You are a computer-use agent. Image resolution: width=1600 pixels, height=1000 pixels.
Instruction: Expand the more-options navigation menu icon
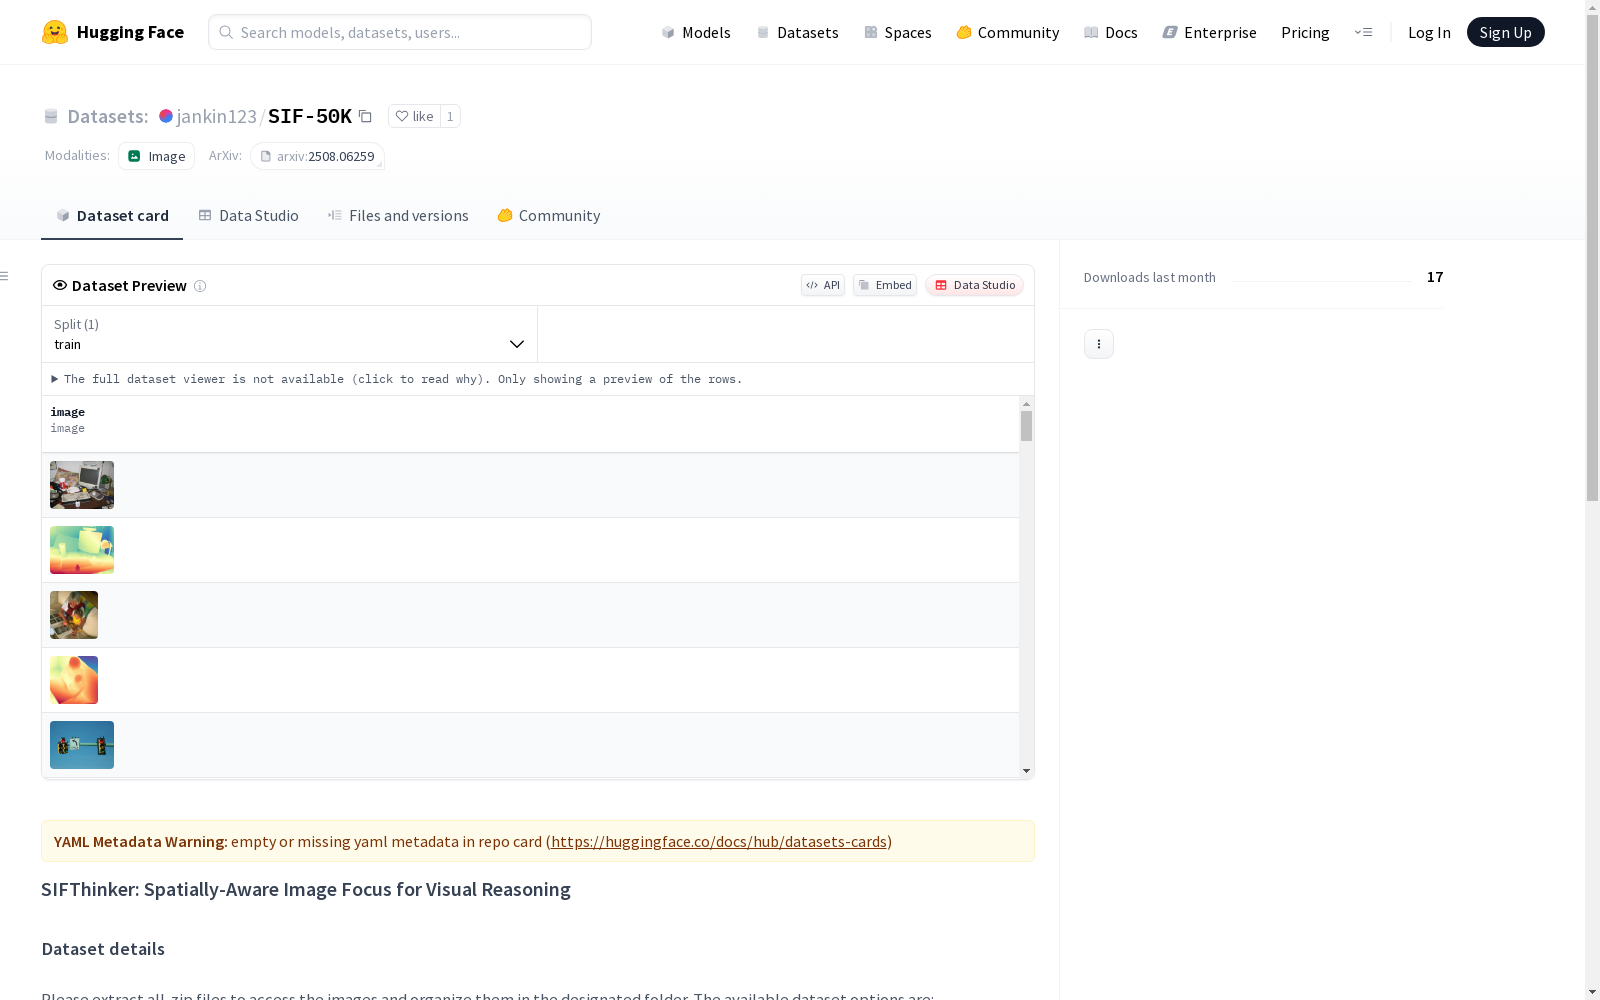[1363, 32]
